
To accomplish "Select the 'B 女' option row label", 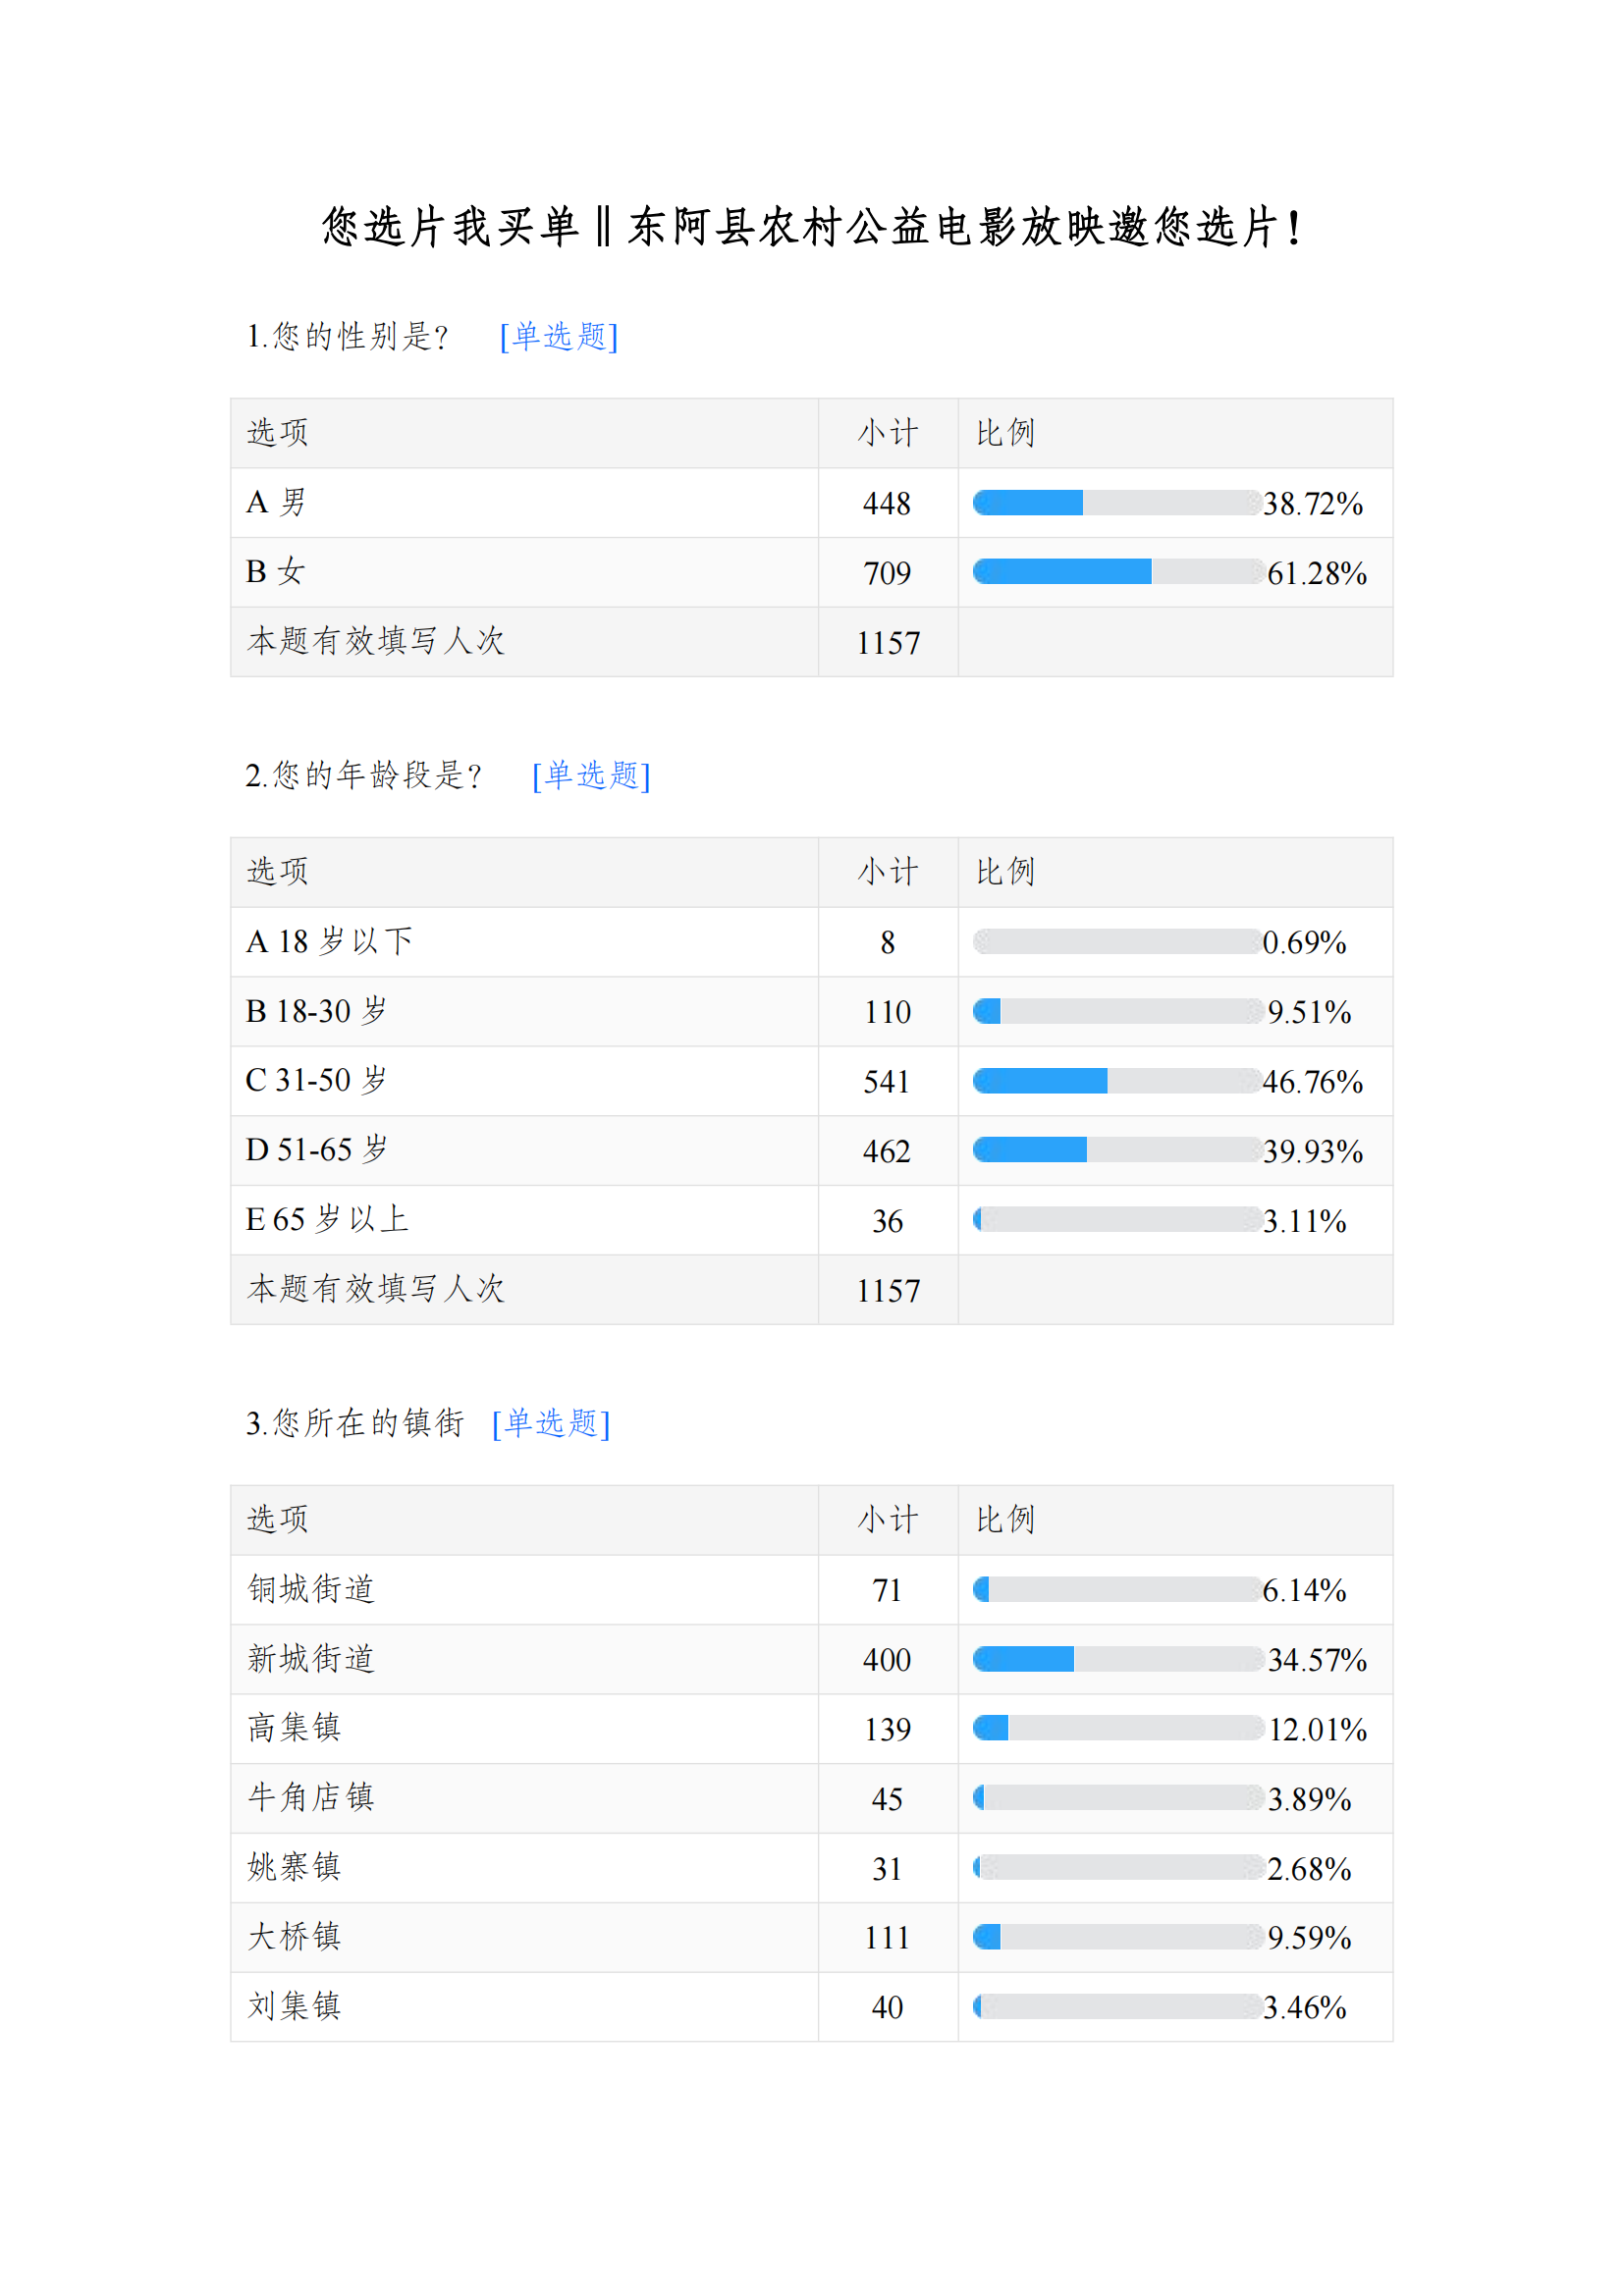I will [x=276, y=572].
